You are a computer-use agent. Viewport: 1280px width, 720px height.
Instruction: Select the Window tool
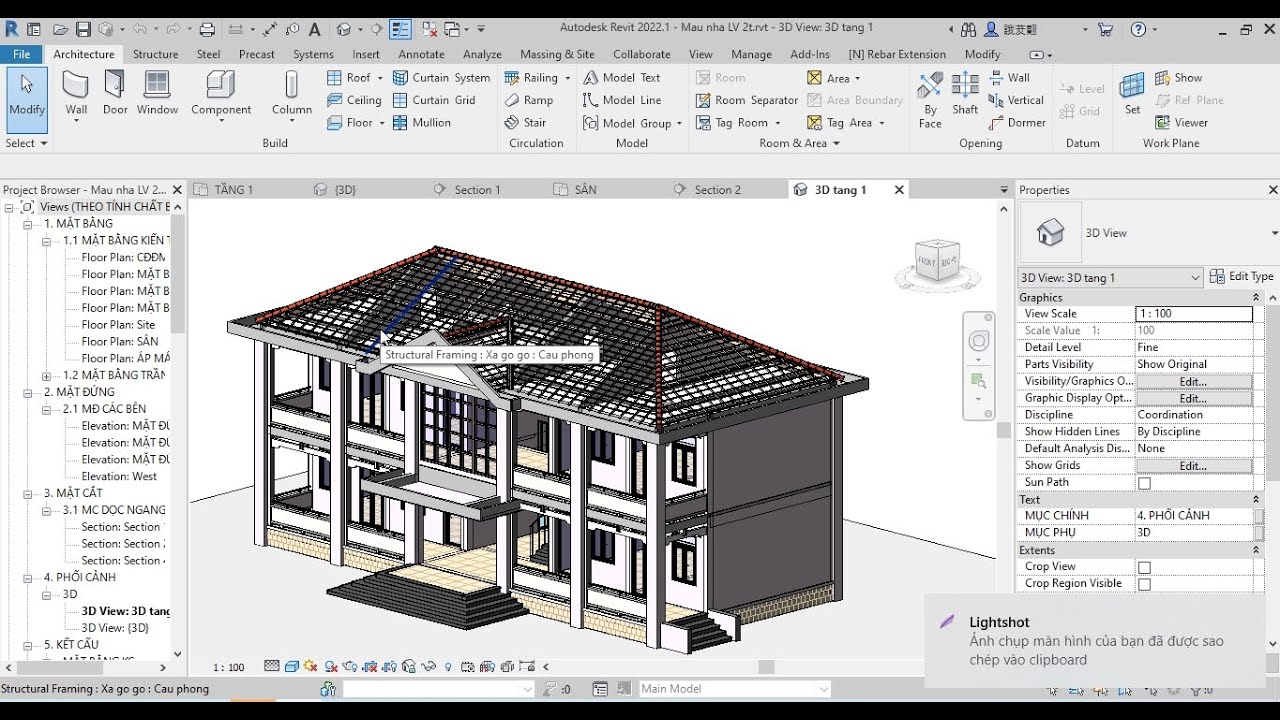157,94
